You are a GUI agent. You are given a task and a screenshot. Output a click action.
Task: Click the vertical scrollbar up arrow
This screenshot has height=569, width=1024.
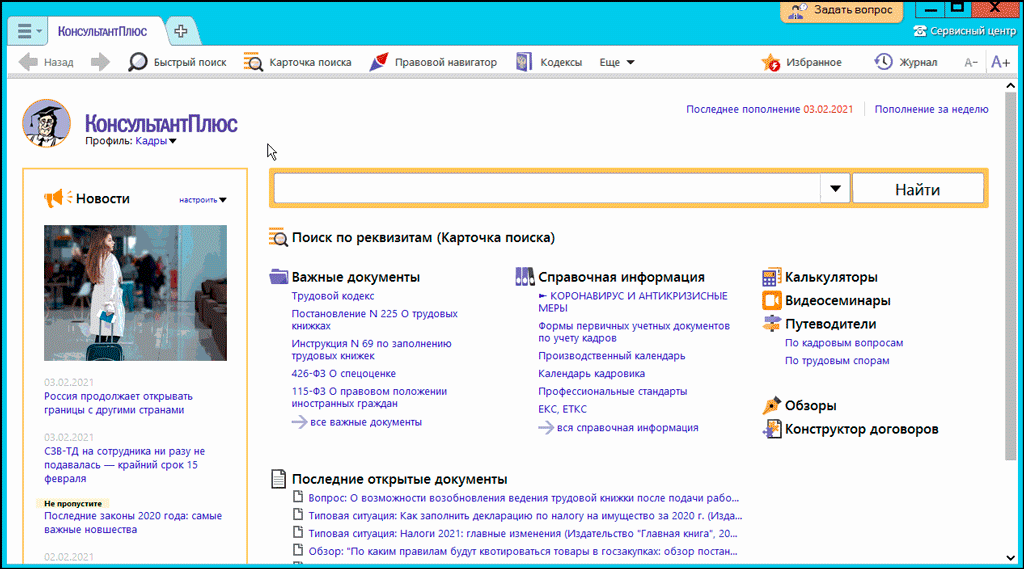(1011, 86)
